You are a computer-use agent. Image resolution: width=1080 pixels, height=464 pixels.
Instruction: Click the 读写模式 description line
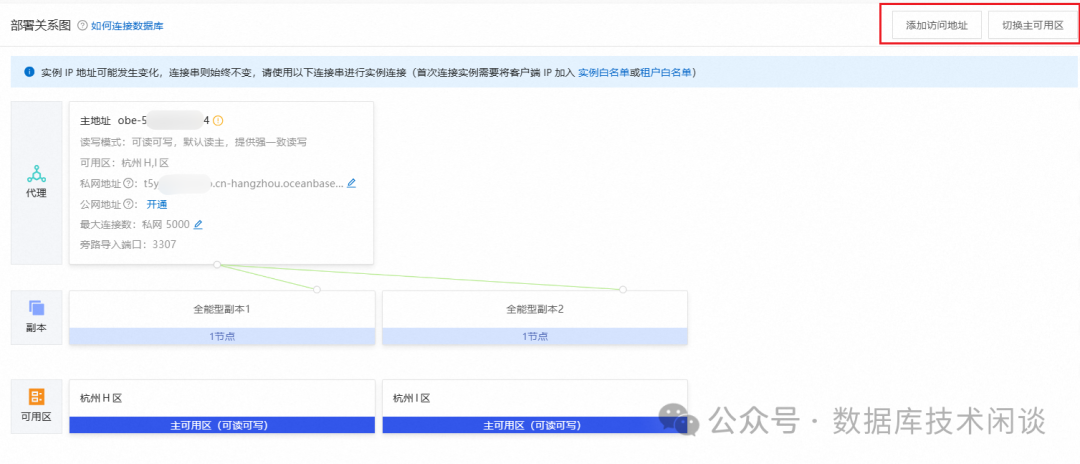point(194,143)
